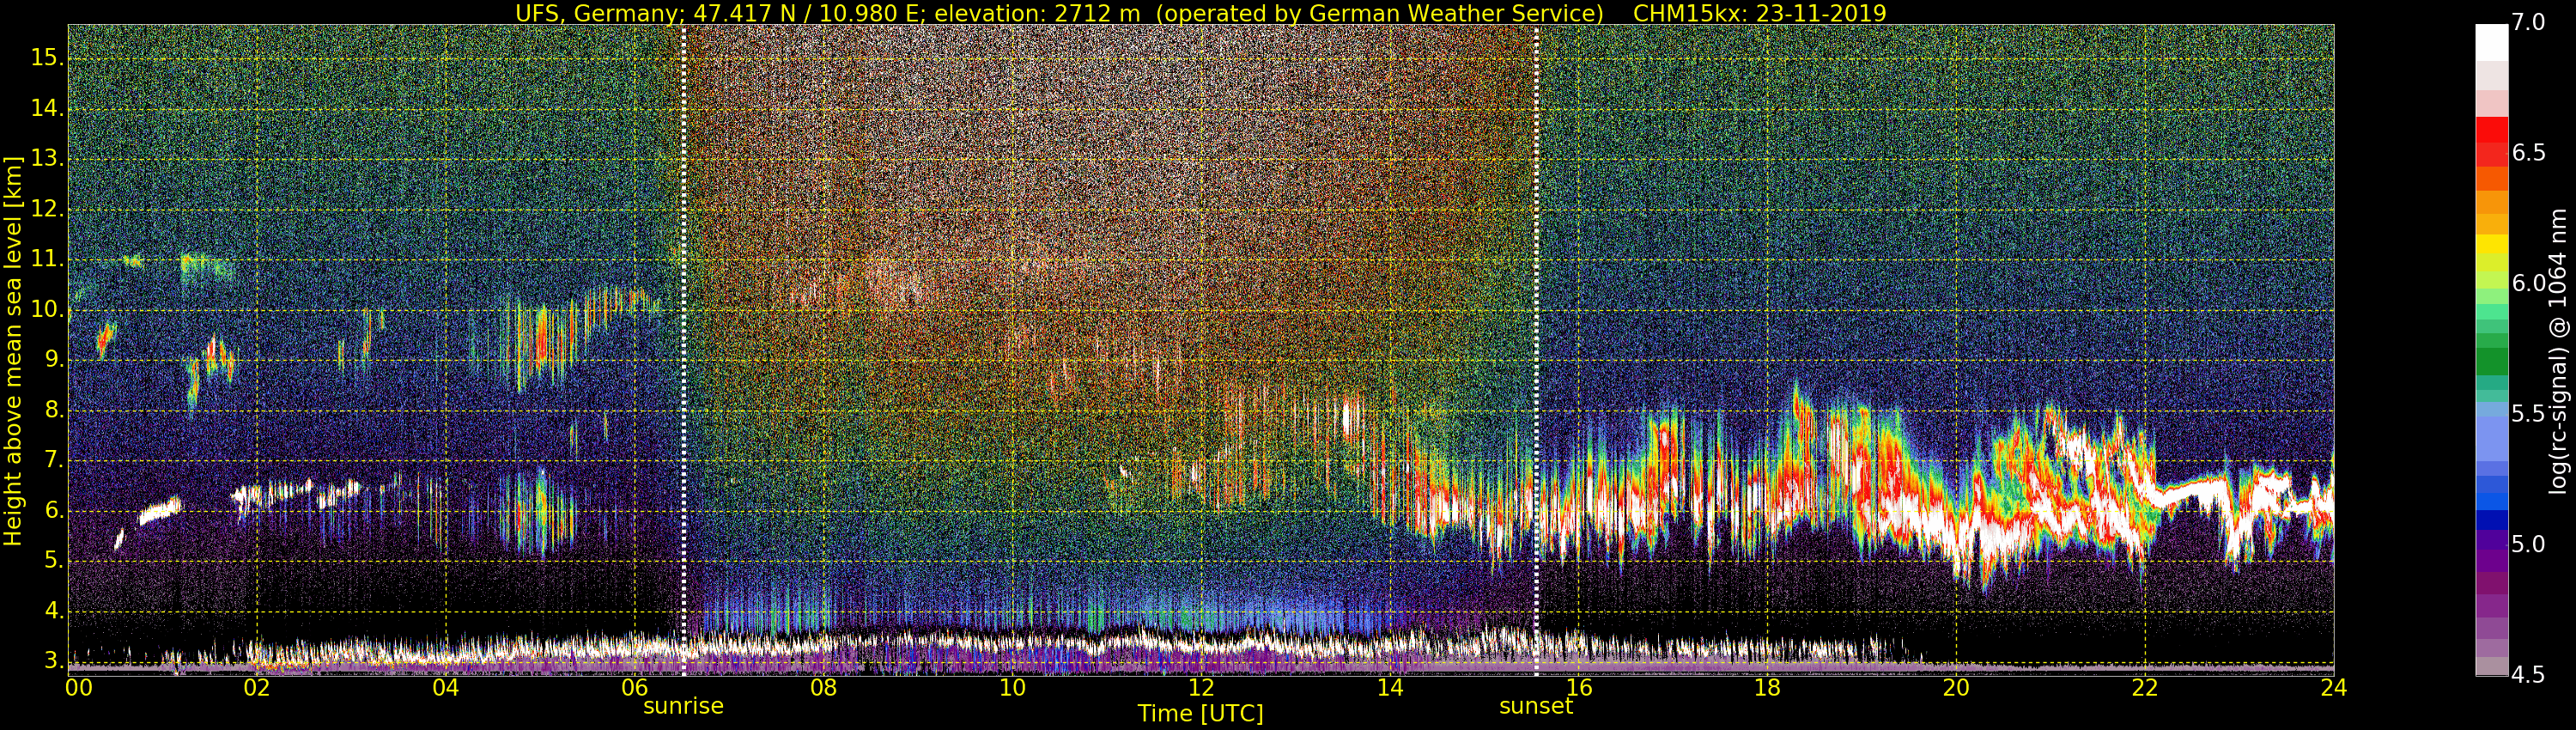Image resolution: width=2576 pixels, height=730 pixels.
Task: Click the bright red colorbar segment near 6.5
Action: pos(2491,130)
